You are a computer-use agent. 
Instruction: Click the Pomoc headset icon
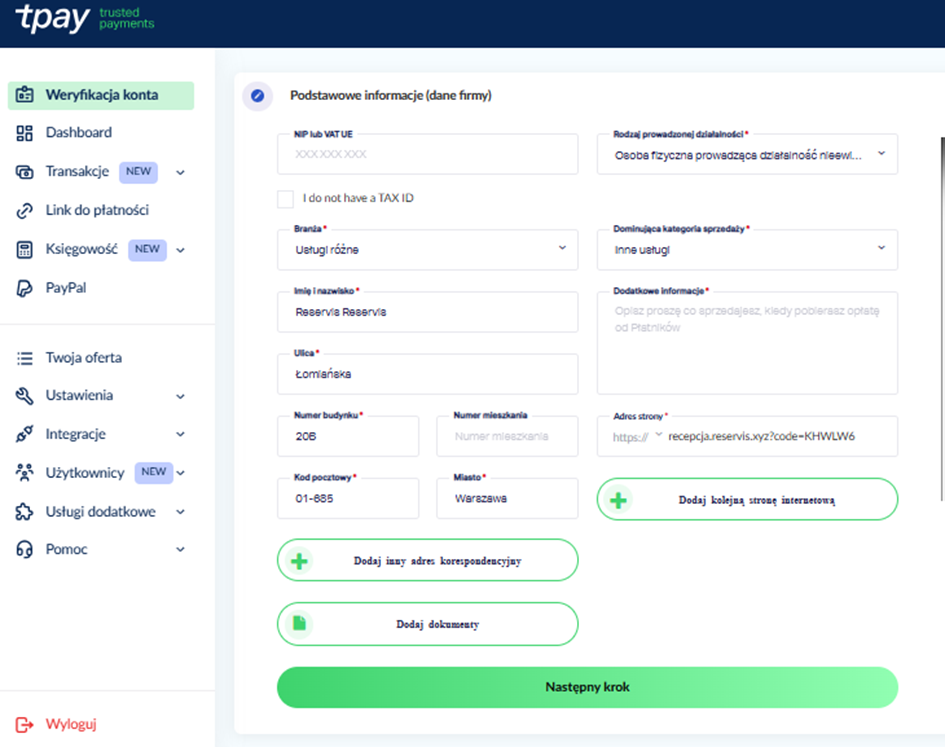point(25,550)
